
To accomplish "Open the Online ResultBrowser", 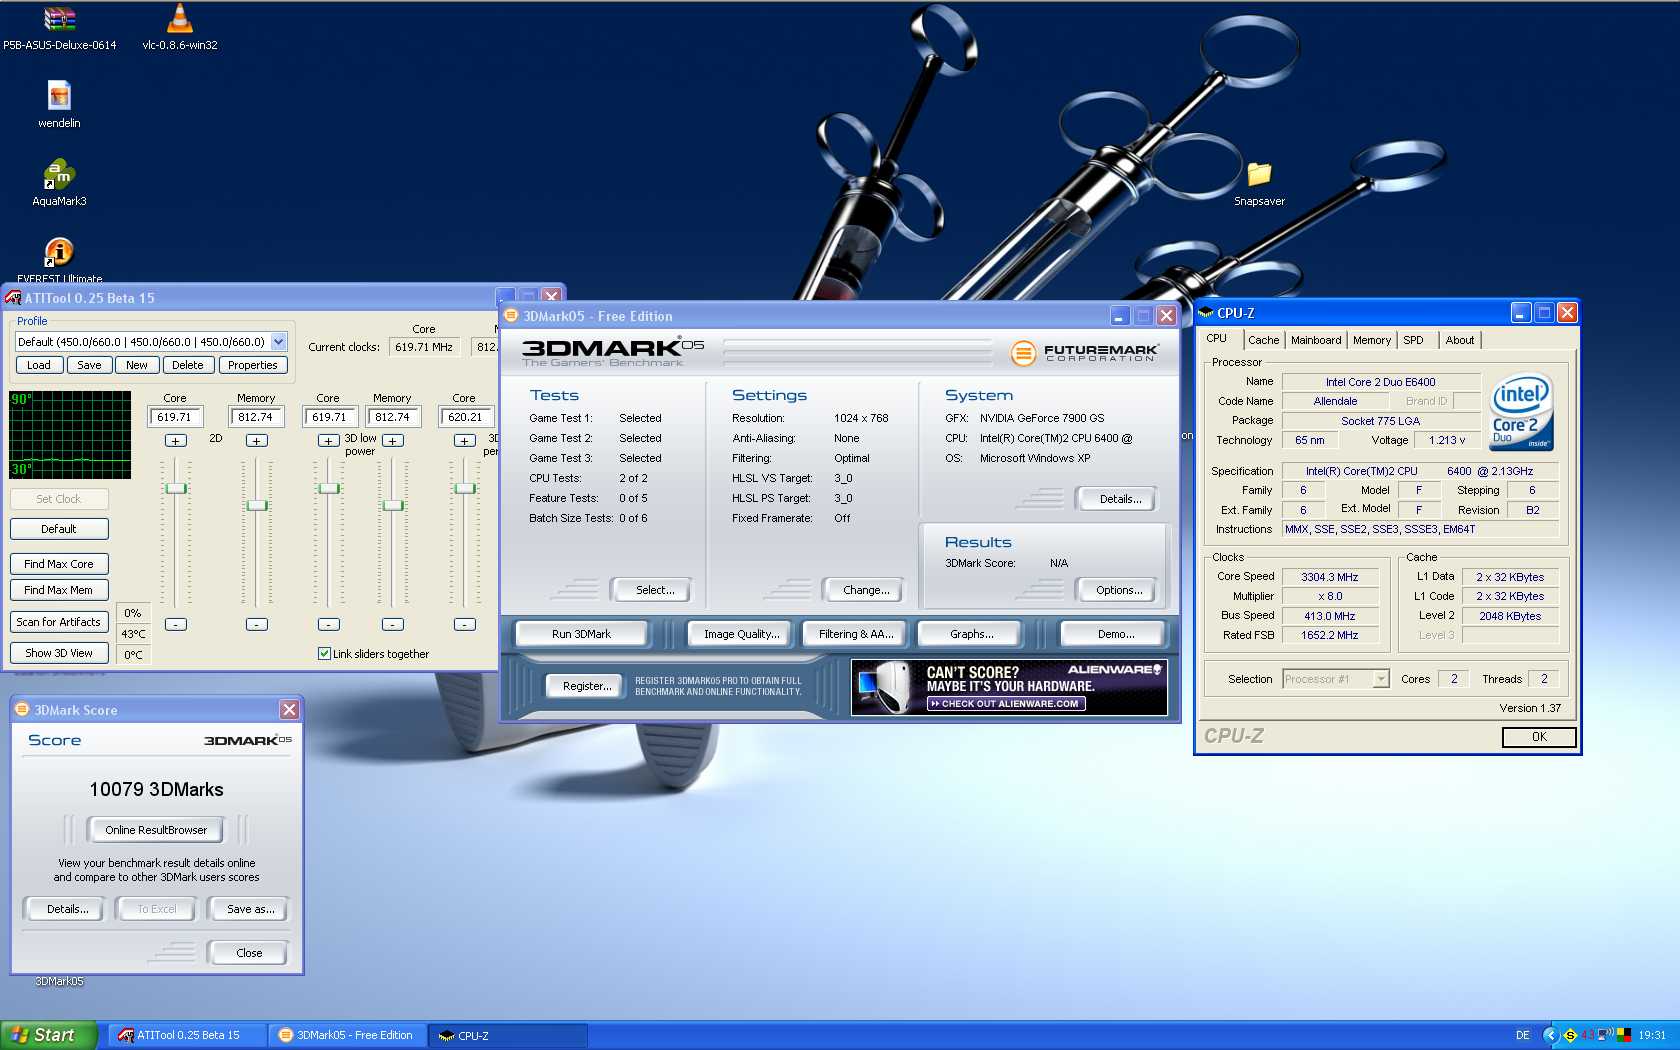I will (x=156, y=830).
